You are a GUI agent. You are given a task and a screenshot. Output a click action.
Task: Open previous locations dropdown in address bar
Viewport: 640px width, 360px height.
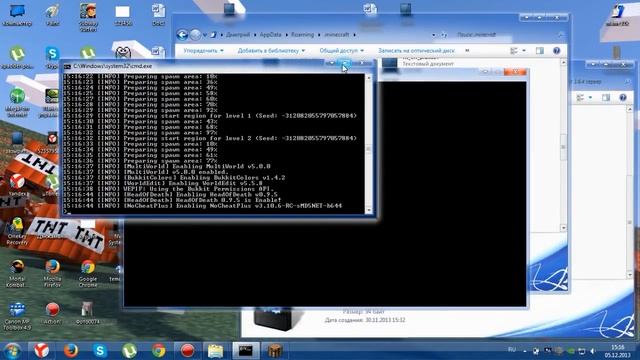tap(433, 35)
